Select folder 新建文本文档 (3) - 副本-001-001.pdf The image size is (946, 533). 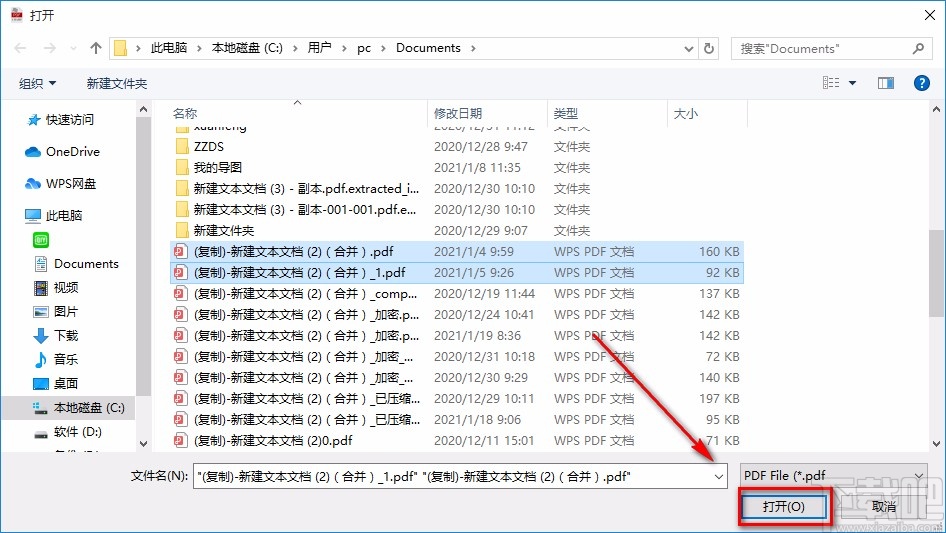[x=457, y=209]
